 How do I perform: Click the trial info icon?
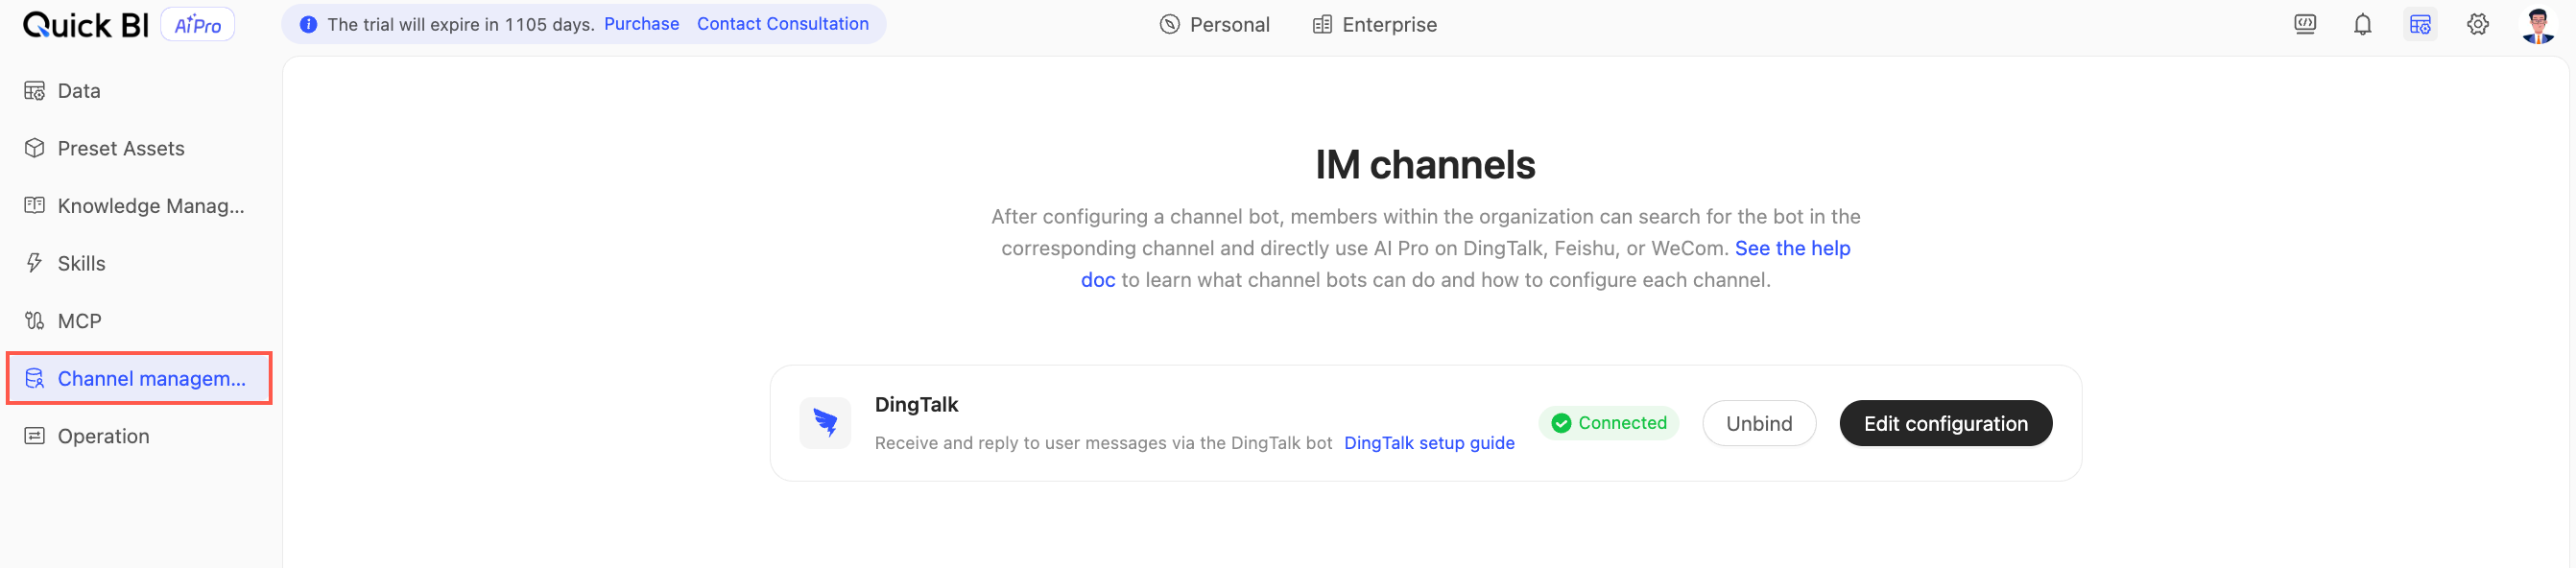tap(309, 25)
